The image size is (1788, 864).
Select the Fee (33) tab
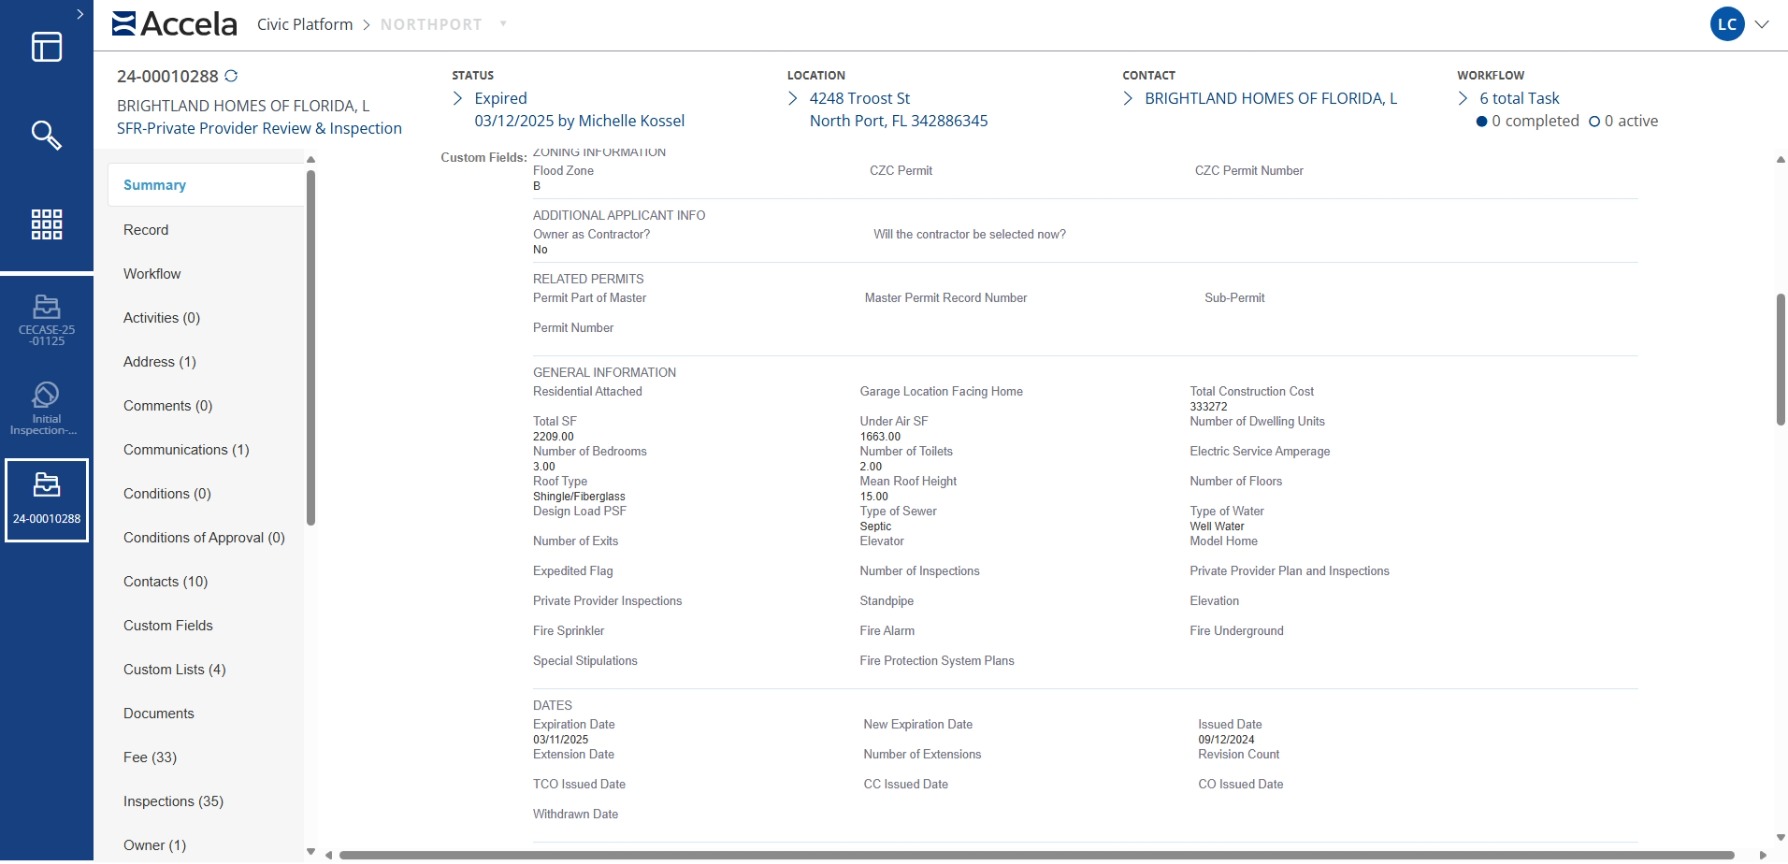pos(150,757)
